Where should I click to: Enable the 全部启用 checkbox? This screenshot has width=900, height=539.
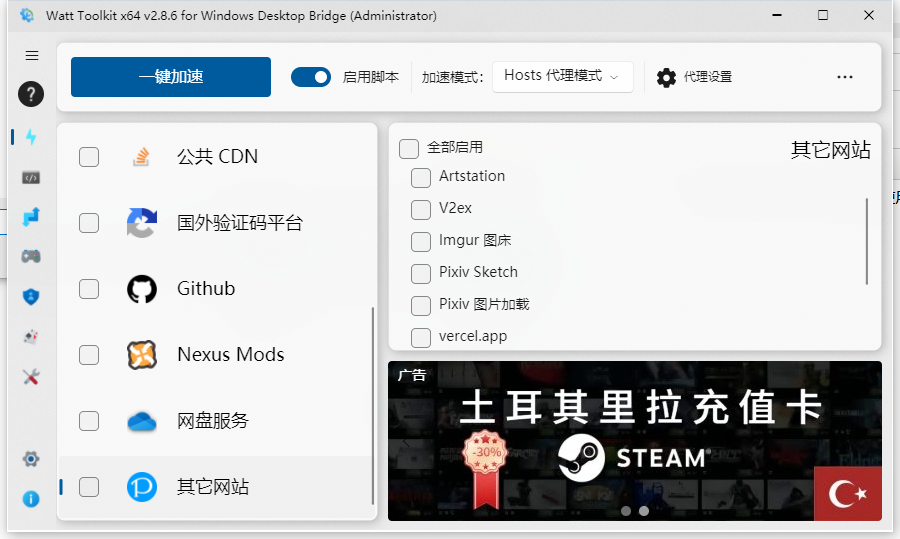coord(409,148)
